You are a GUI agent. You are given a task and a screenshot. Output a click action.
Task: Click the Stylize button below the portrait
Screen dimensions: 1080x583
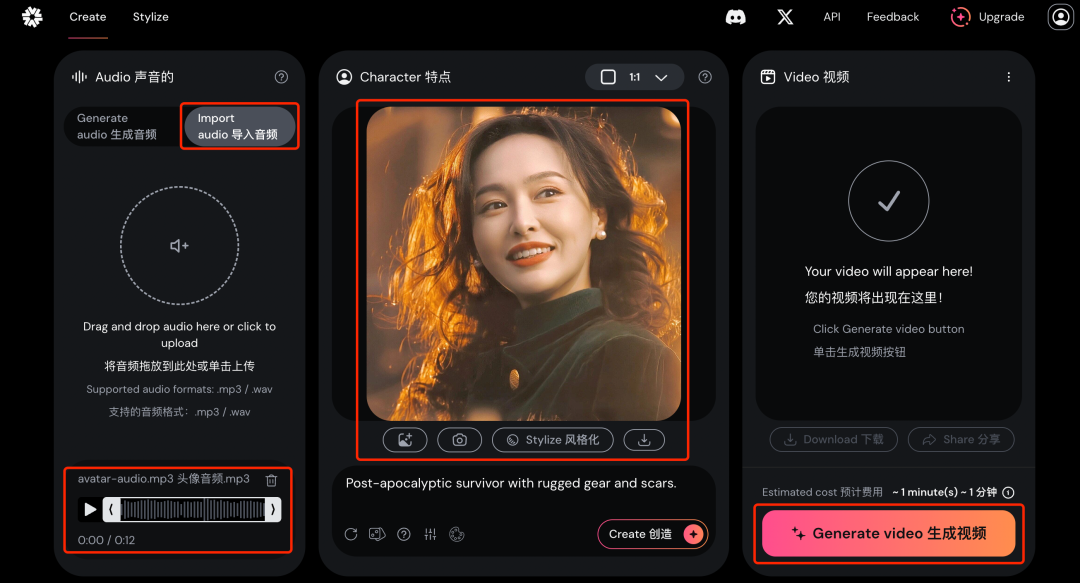click(552, 440)
